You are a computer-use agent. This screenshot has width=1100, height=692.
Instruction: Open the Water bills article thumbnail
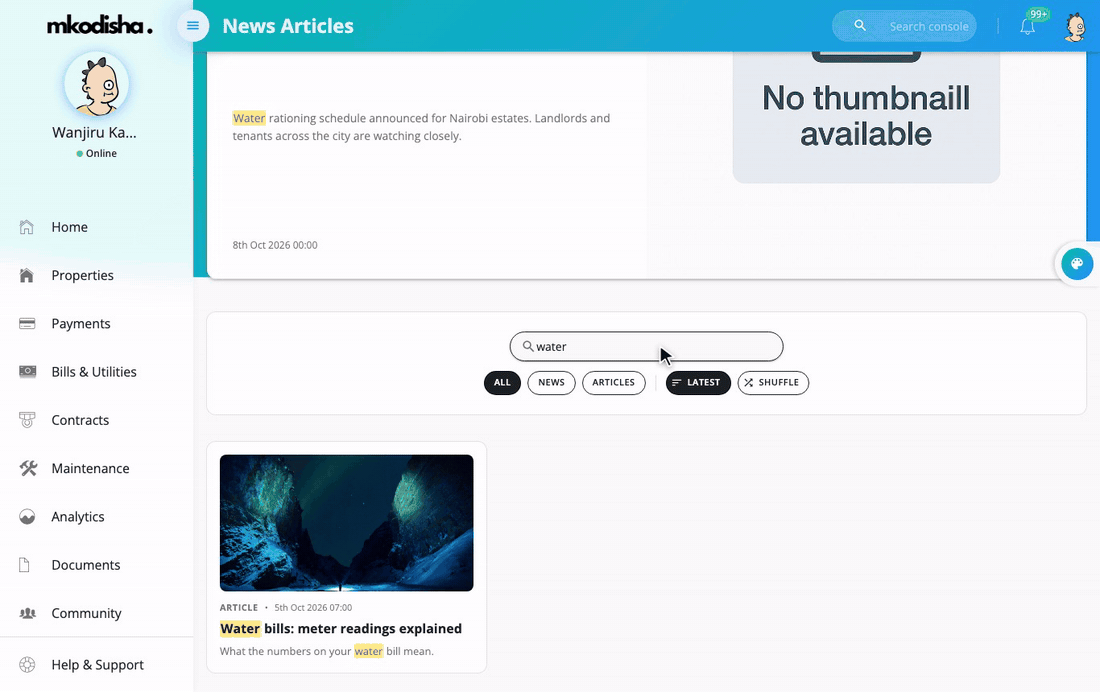coord(347,523)
